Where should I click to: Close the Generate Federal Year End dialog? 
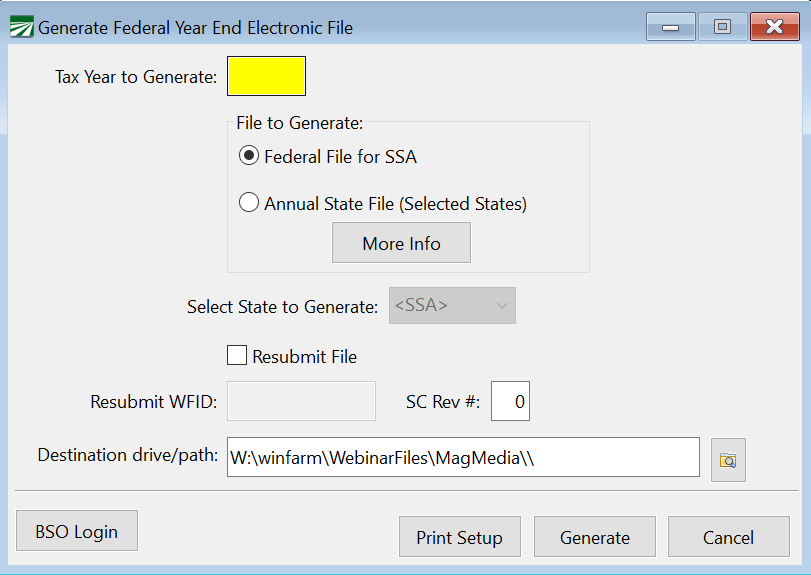coord(774,27)
